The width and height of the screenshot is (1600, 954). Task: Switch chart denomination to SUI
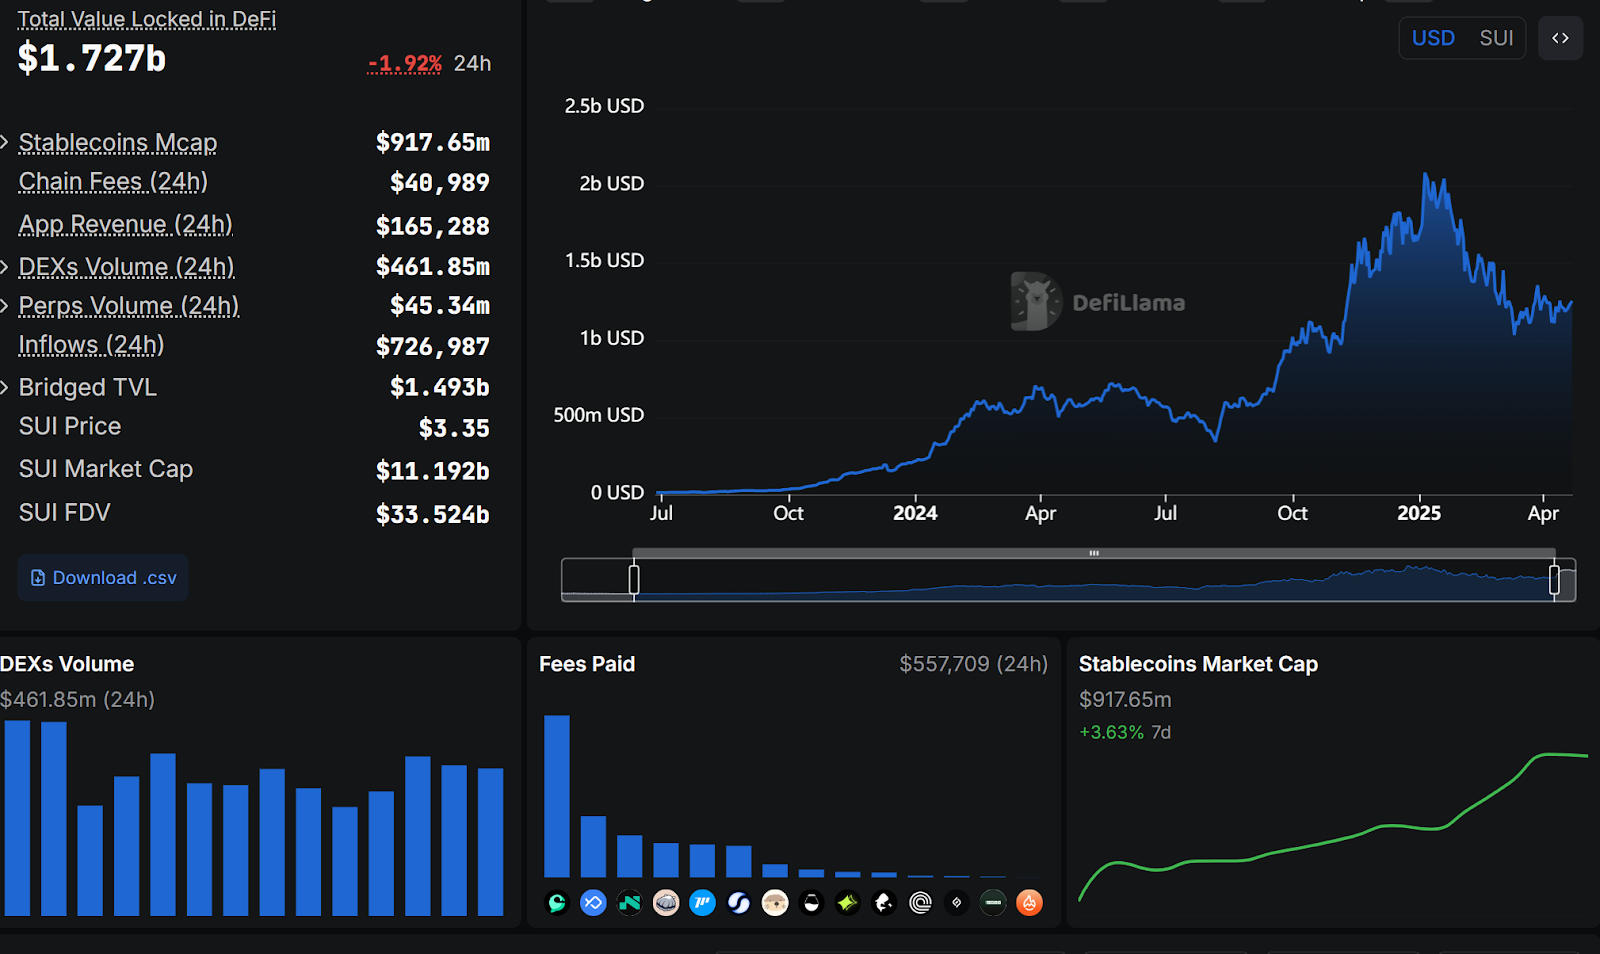coord(1496,38)
